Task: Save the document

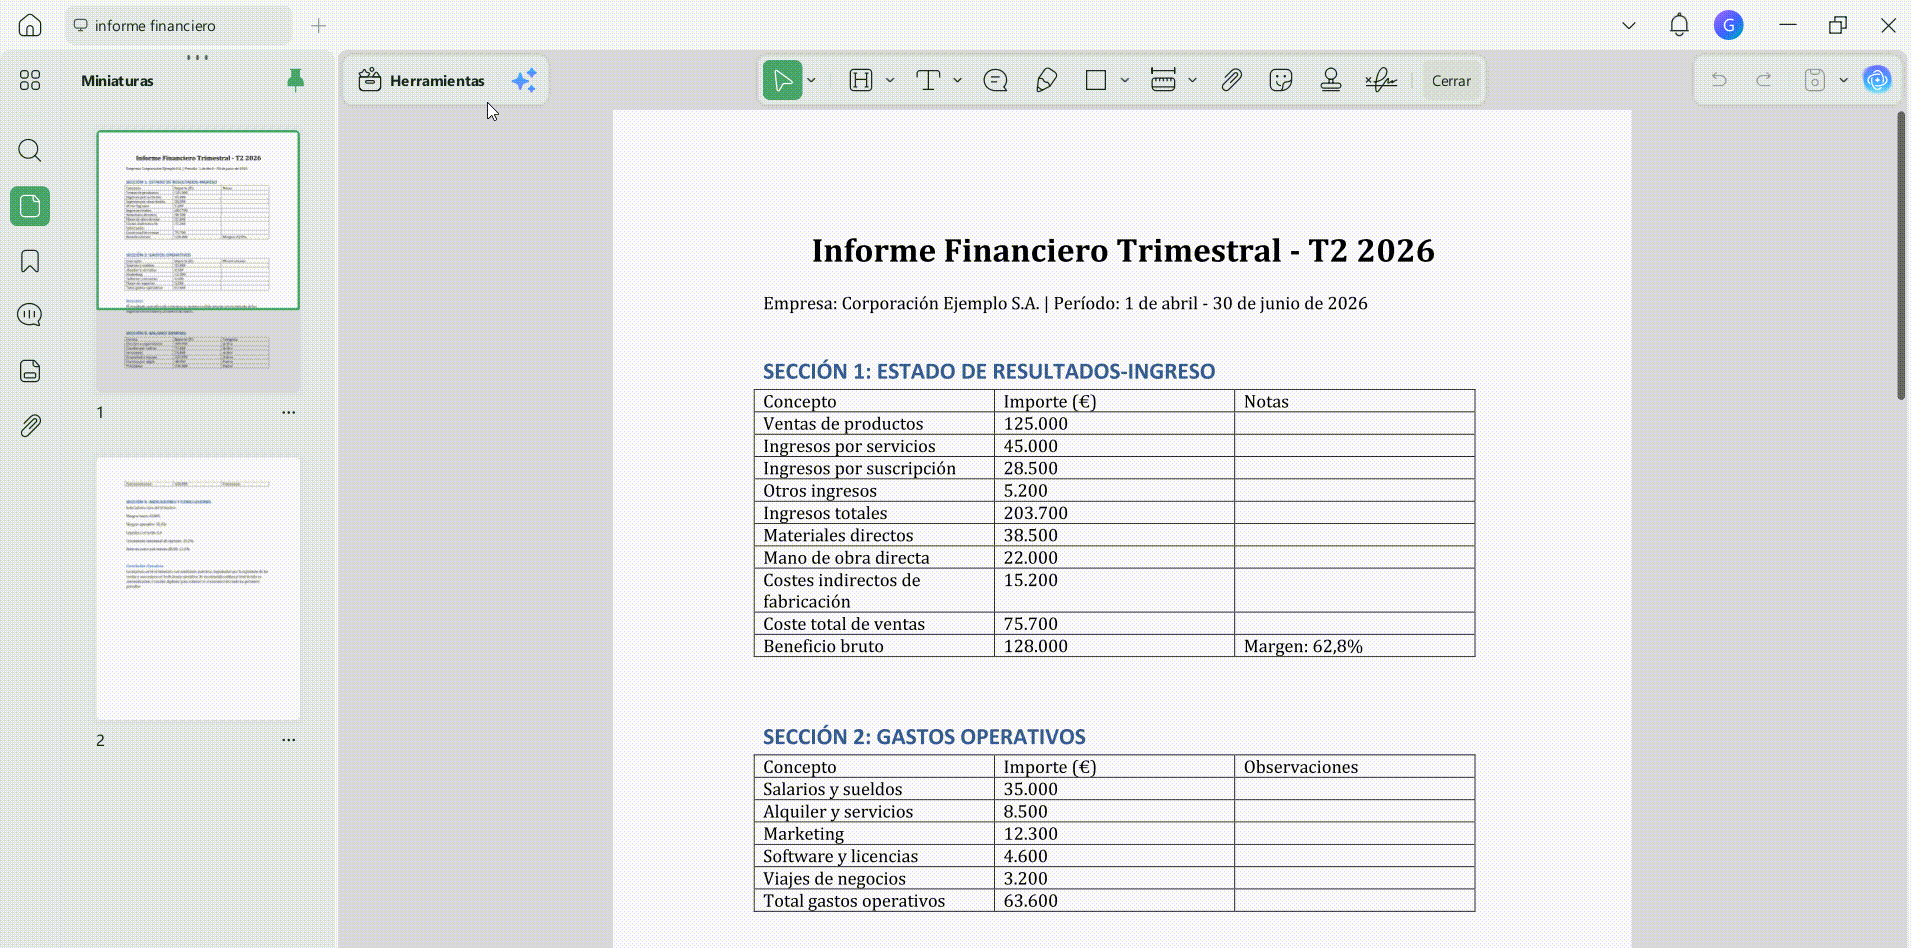Action: [1815, 80]
